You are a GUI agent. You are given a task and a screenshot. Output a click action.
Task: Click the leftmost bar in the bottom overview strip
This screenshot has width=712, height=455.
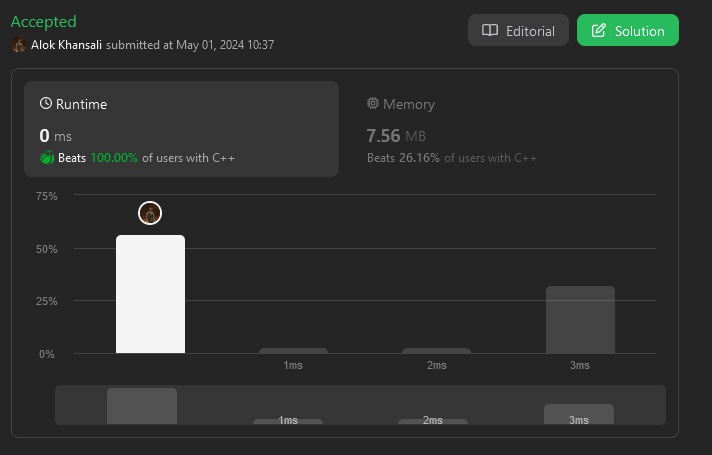[142, 406]
